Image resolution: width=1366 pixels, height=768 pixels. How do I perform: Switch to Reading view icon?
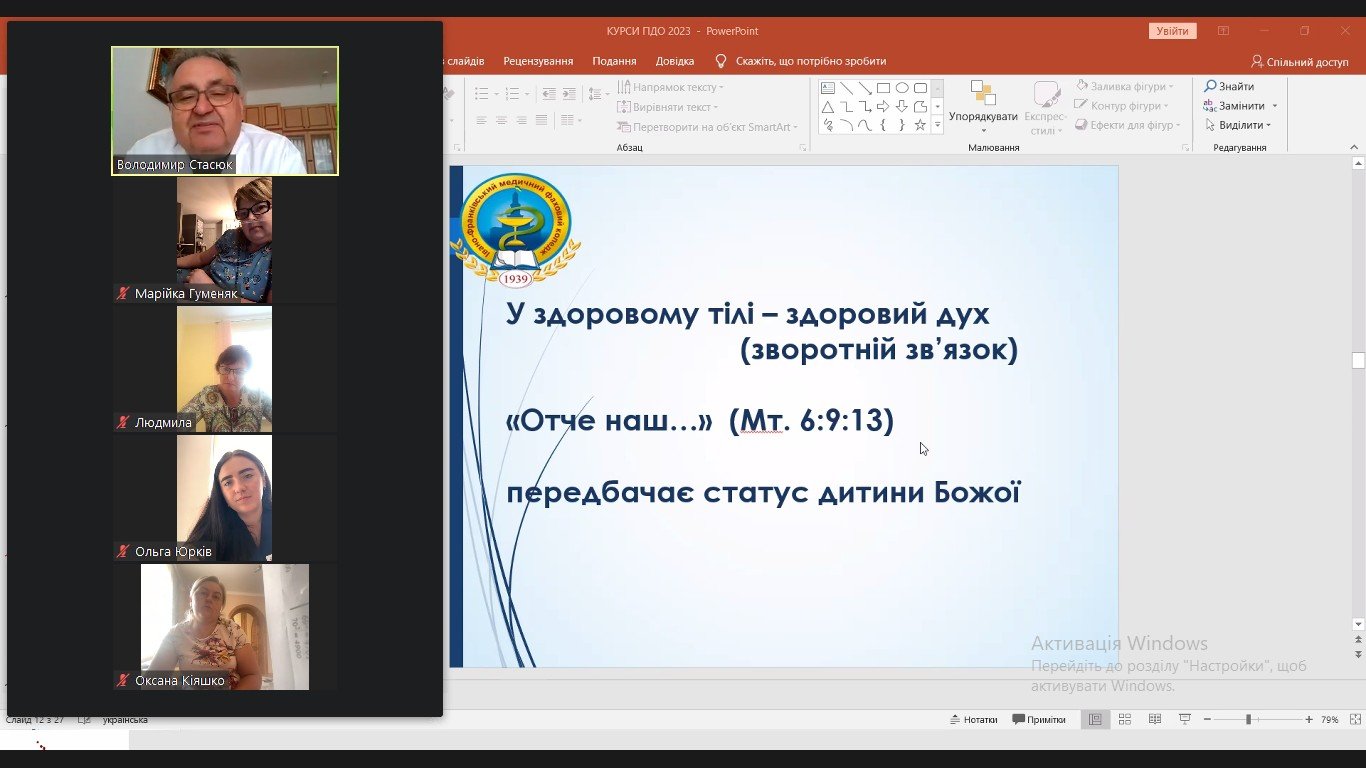(x=1155, y=719)
